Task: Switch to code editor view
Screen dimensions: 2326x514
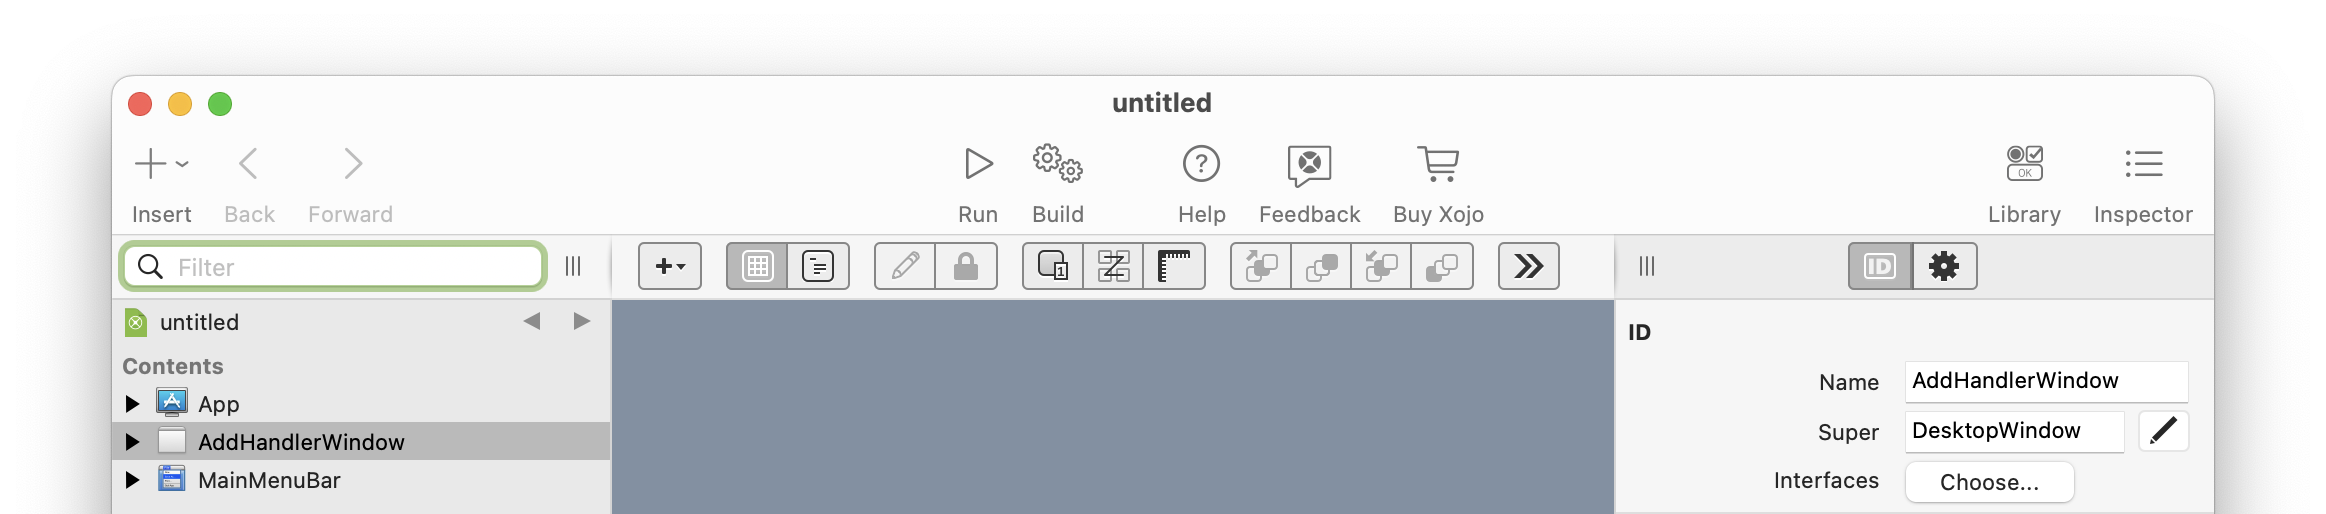Action: click(x=818, y=266)
